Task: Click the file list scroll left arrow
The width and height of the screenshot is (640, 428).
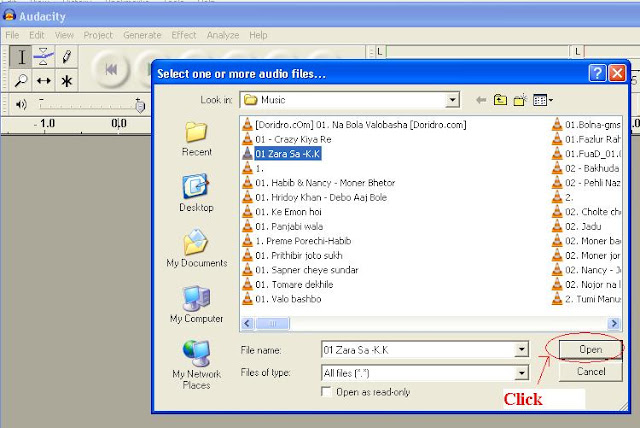Action: (x=247, y=324)
